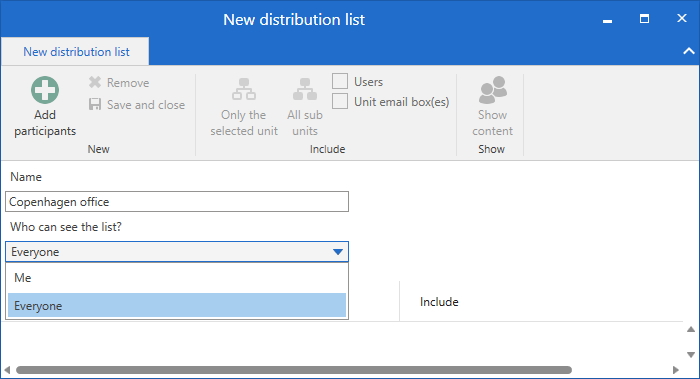This screenshot has width=700, height=379.
Task: Click Save and close
Action: click(x=137, y=104)
